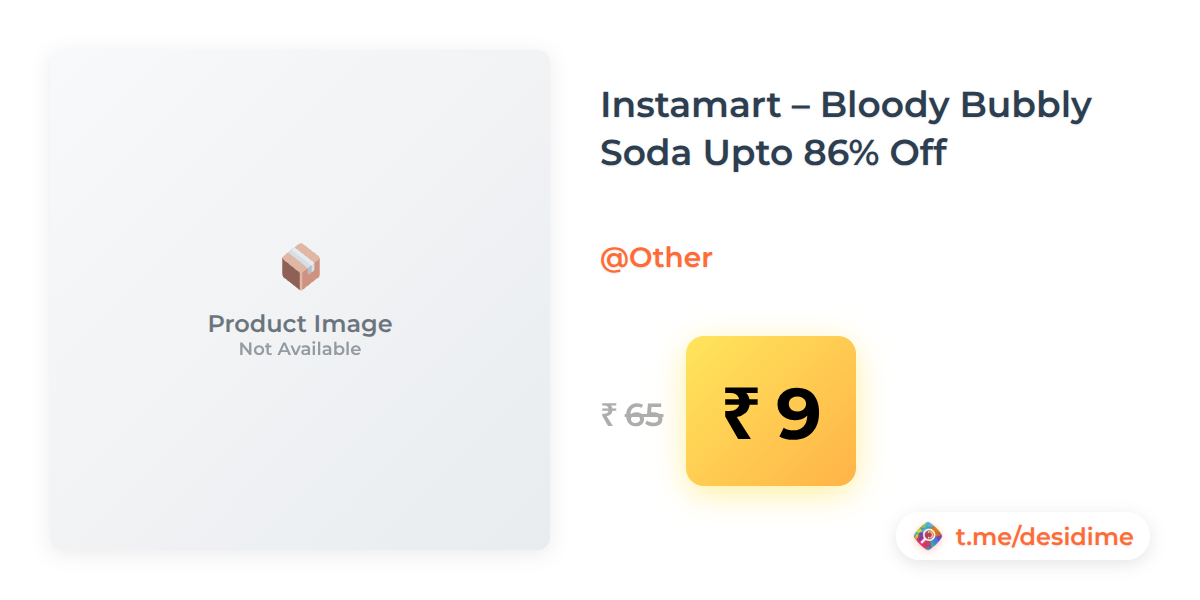Click the package box icon
Image resolution: width=1200 pixels, height=600 pixels.
pos(300,267)
